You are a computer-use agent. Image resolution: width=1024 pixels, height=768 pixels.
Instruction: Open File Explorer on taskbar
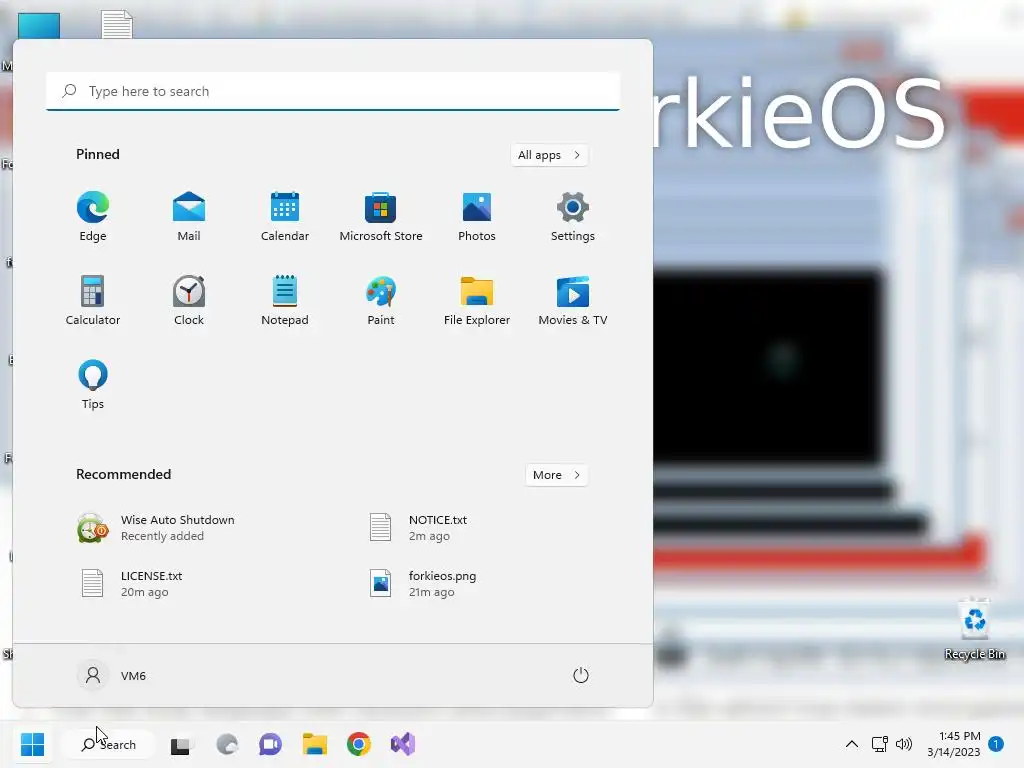point(315,744)
